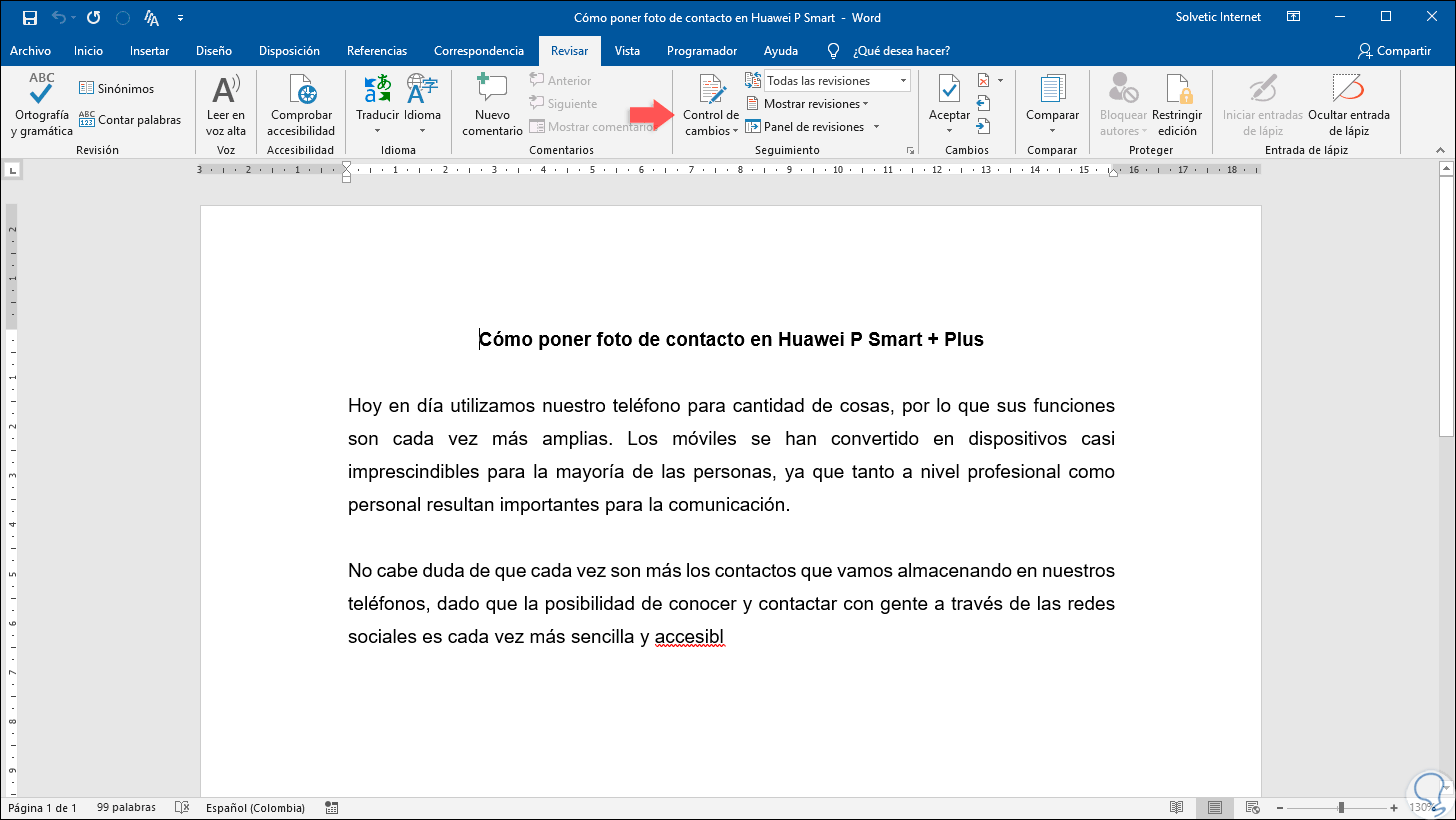The width and height of the screenshot is (1456, 820).
Task: Toggle Mostrar comentarios
Action: point(591,127)
